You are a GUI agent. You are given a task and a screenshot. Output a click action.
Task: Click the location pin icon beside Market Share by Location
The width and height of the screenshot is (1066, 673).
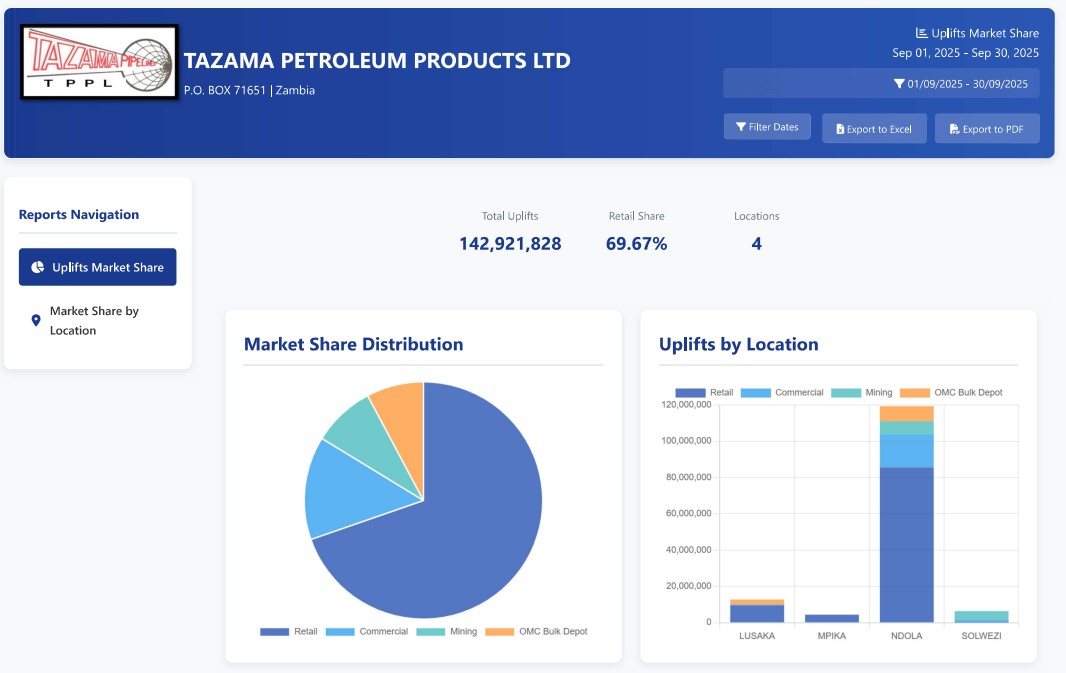click(35, 320)
